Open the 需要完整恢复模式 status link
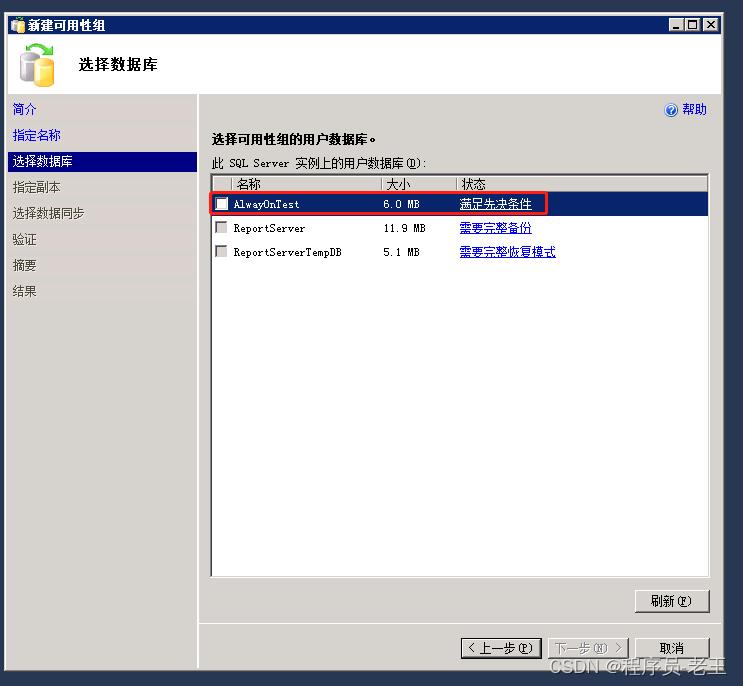The height and width of the screenshot is (686, 743). 507,252
